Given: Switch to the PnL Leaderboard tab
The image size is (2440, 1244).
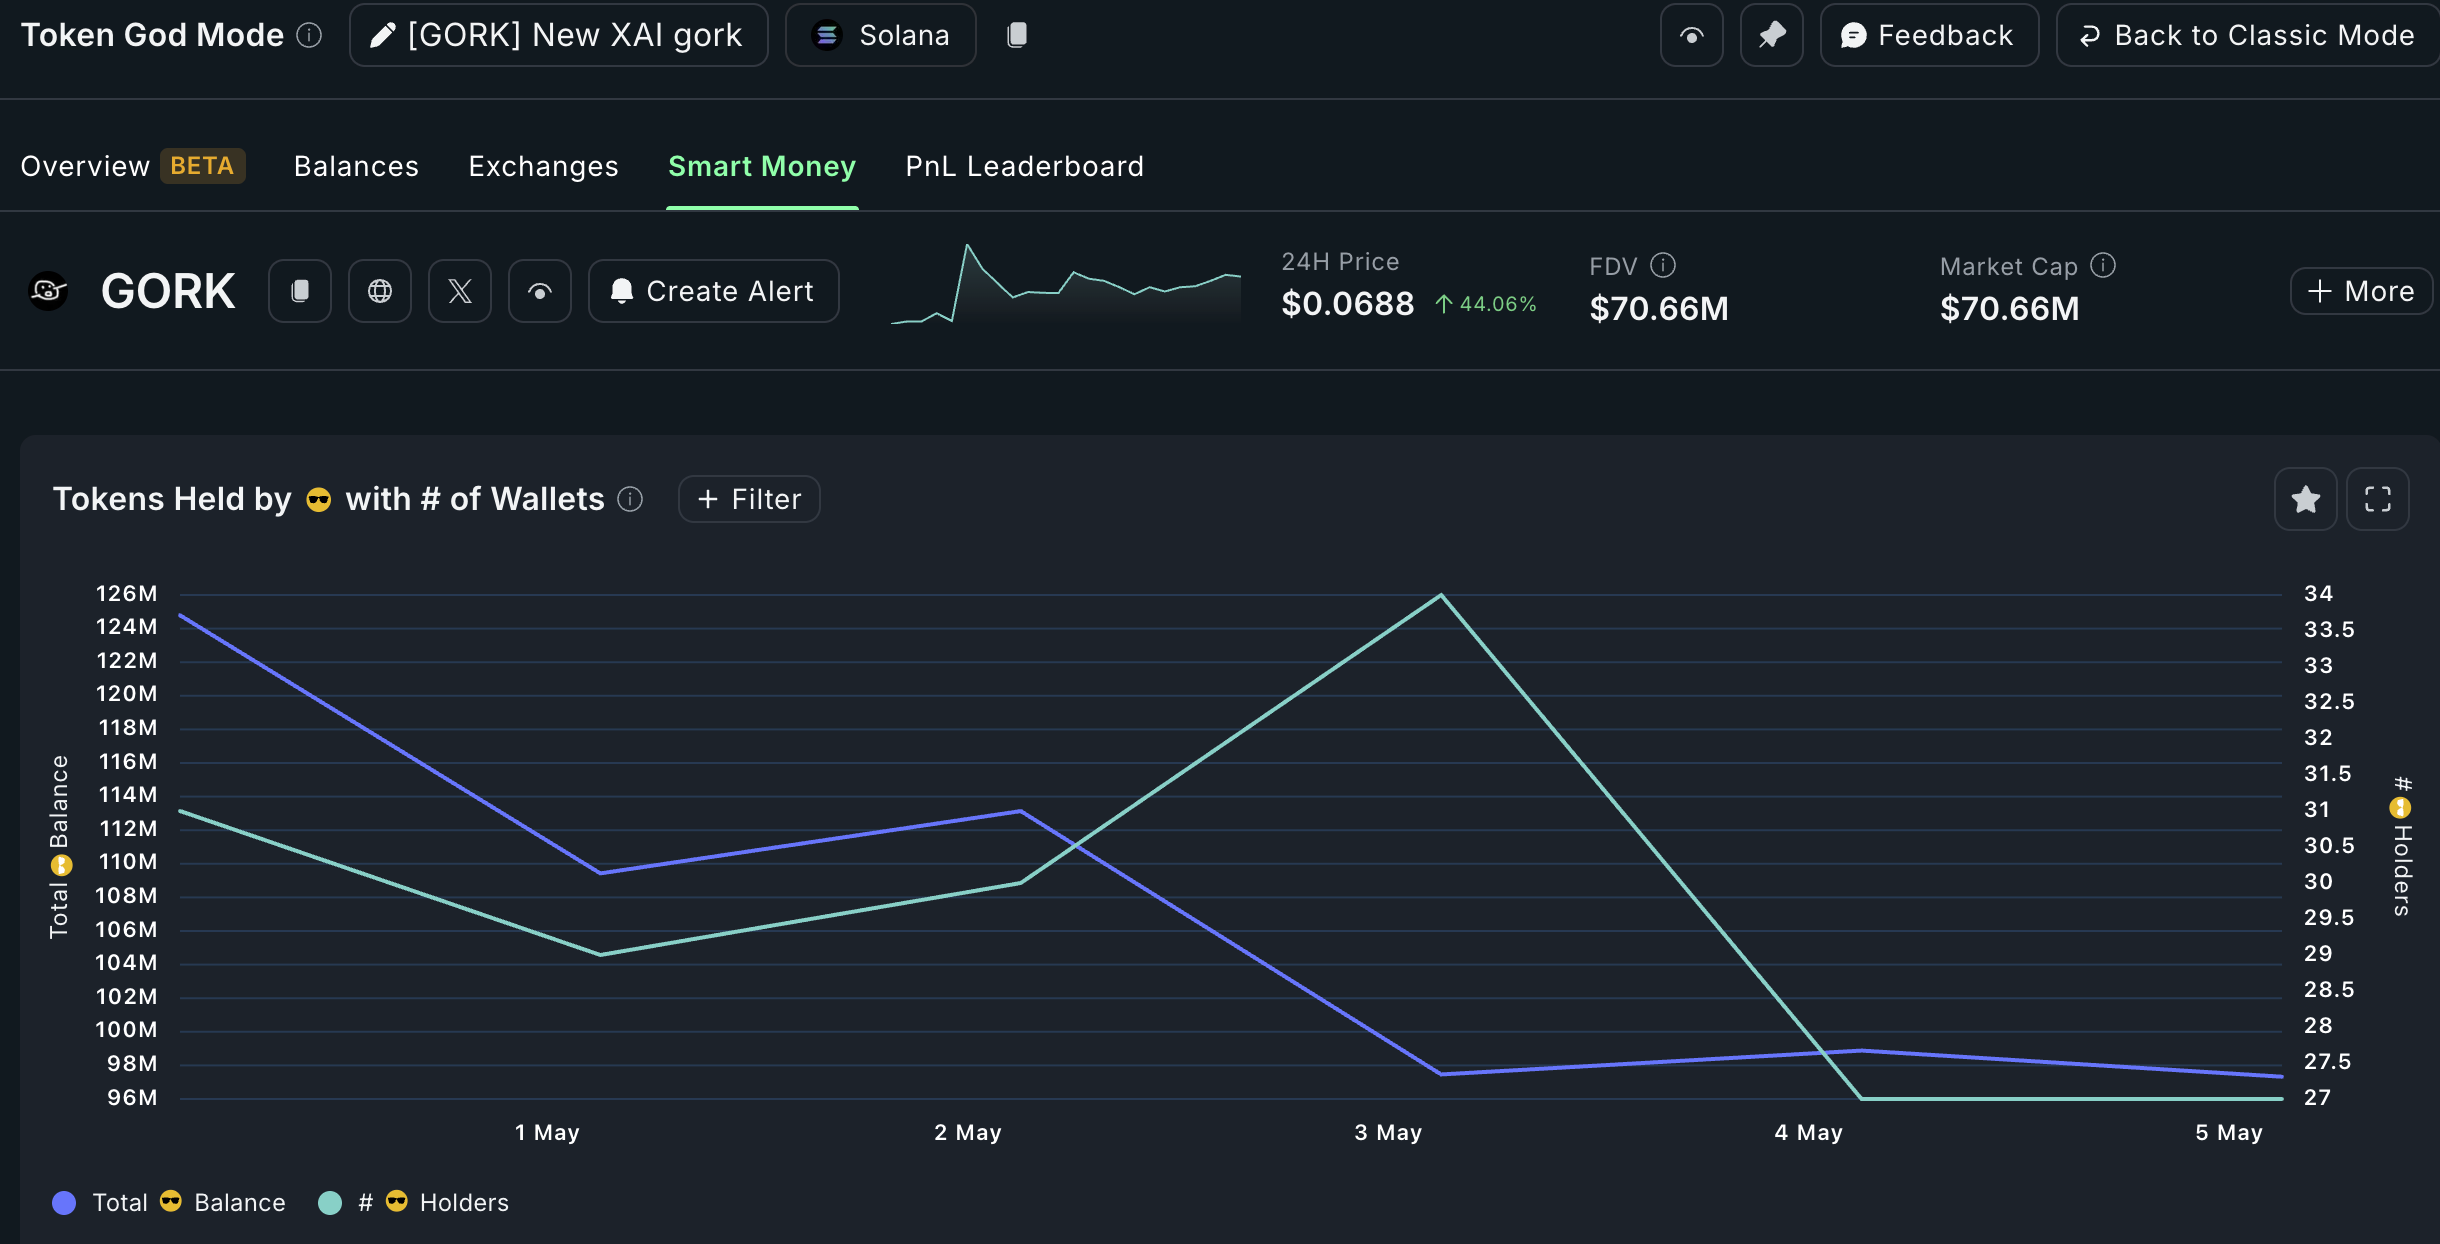Looking at the screenshot, I should pos(1023,166).
